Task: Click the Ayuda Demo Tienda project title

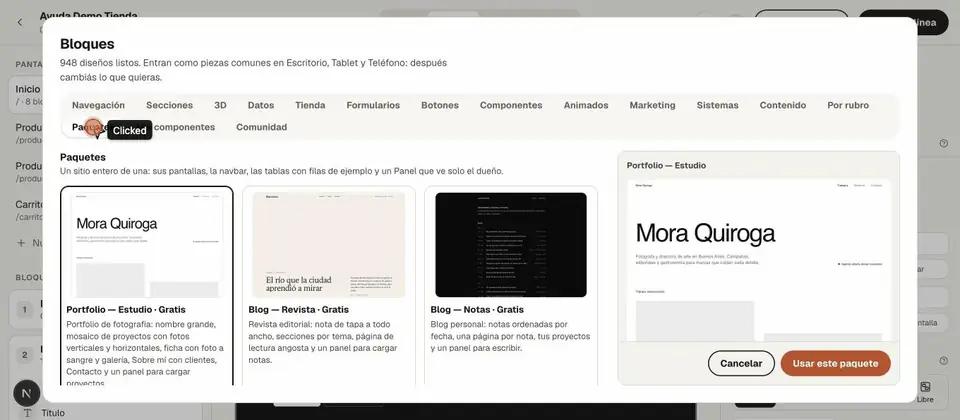Action: click(x=89, y=15)
